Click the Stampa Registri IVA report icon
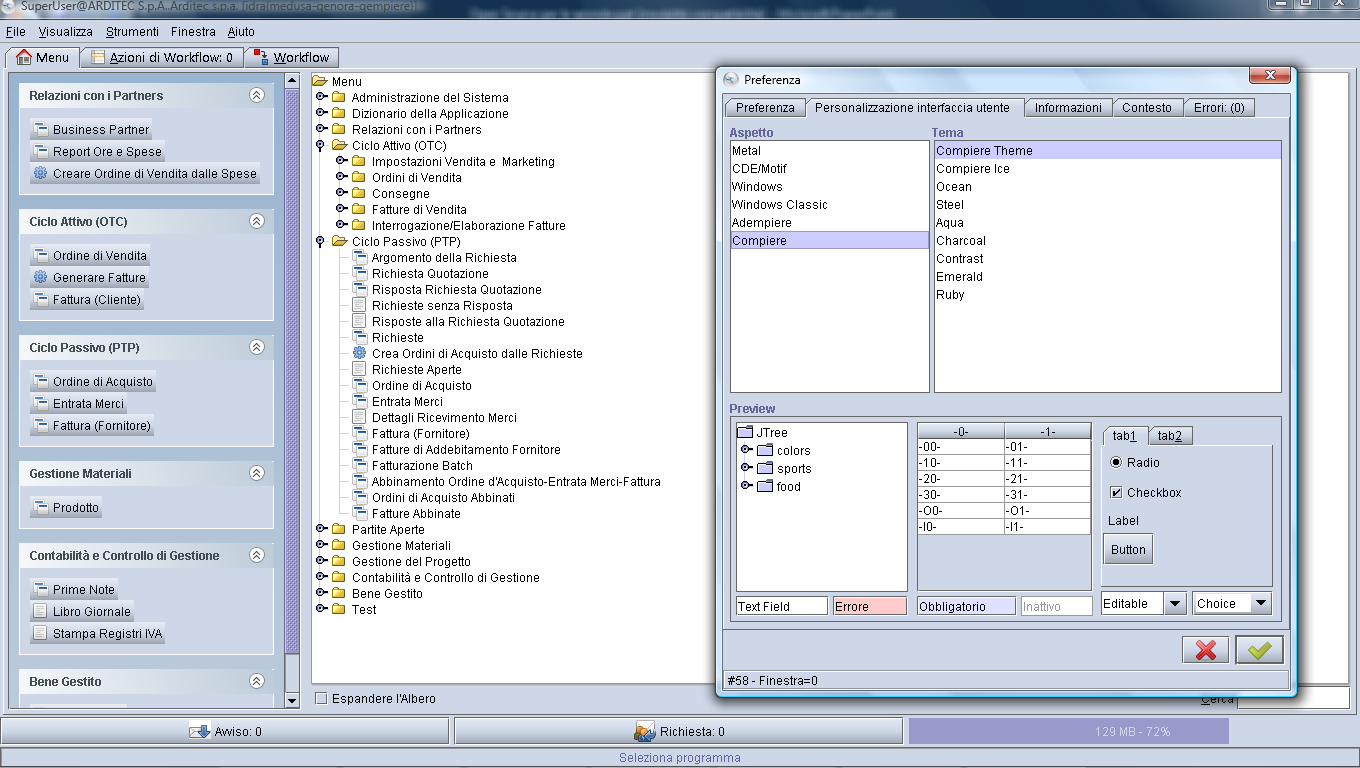The width and height of the screenshot is (1360, 768). (40, 633)
